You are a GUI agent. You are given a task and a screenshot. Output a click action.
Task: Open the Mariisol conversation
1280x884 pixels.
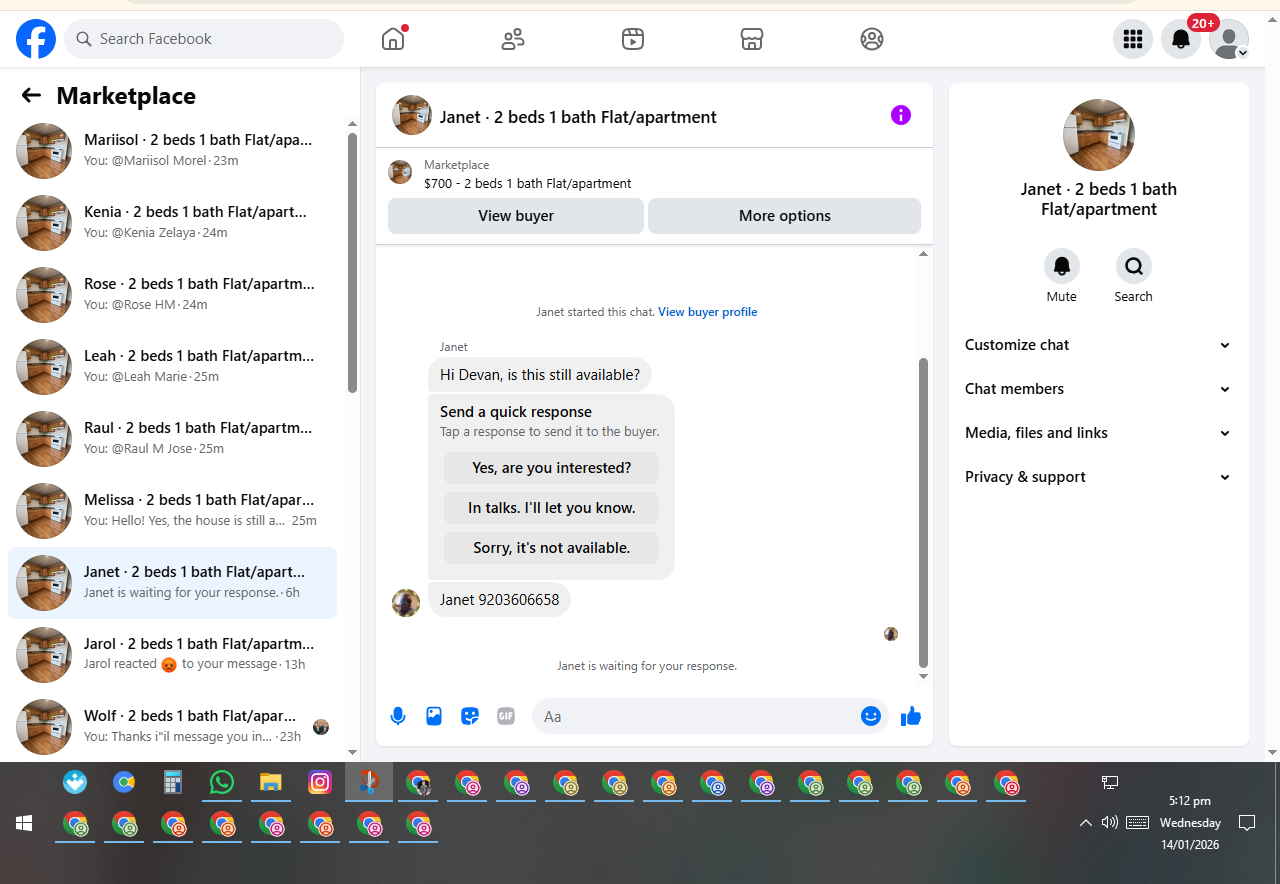coord(172,151)
